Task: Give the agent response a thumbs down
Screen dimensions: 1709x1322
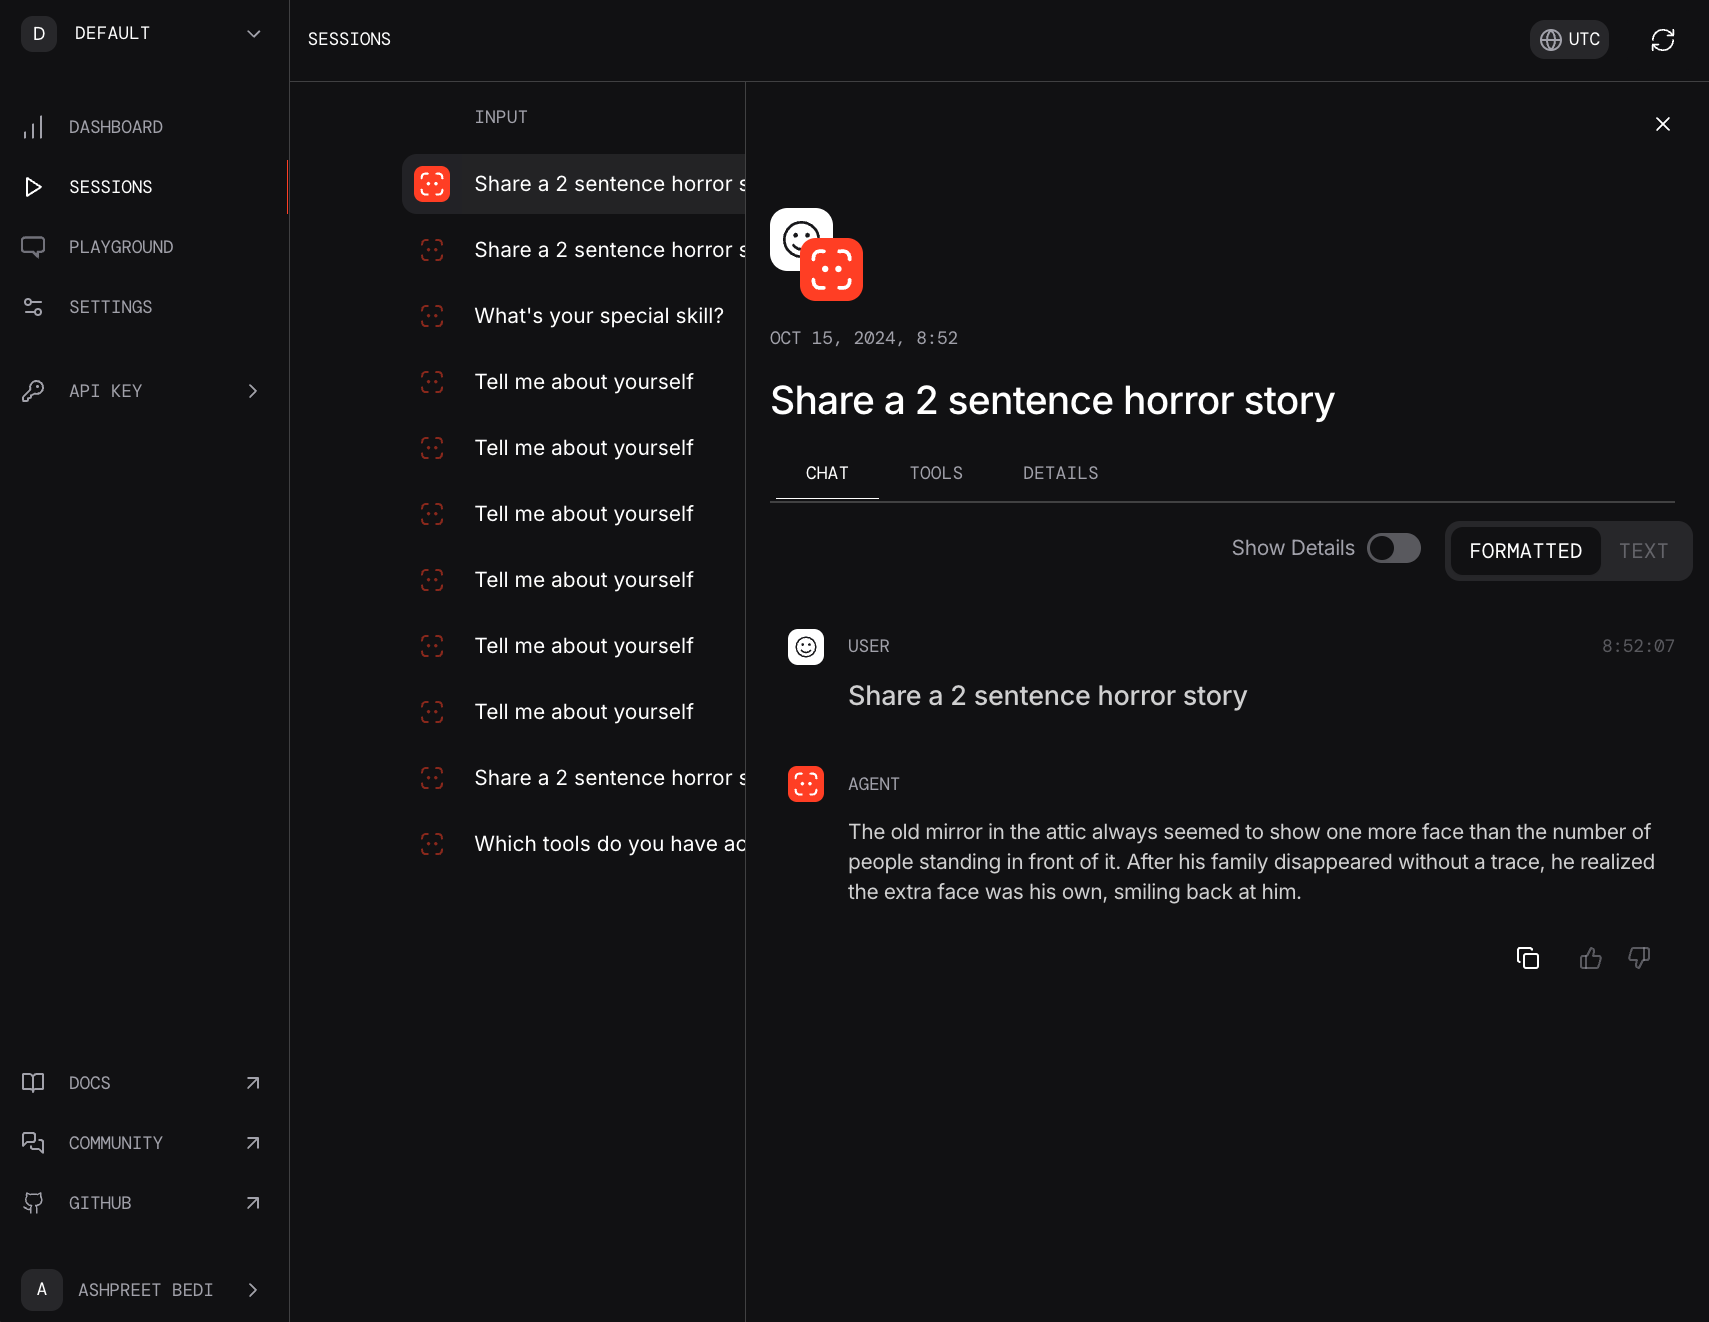Action: point(1639,958)
